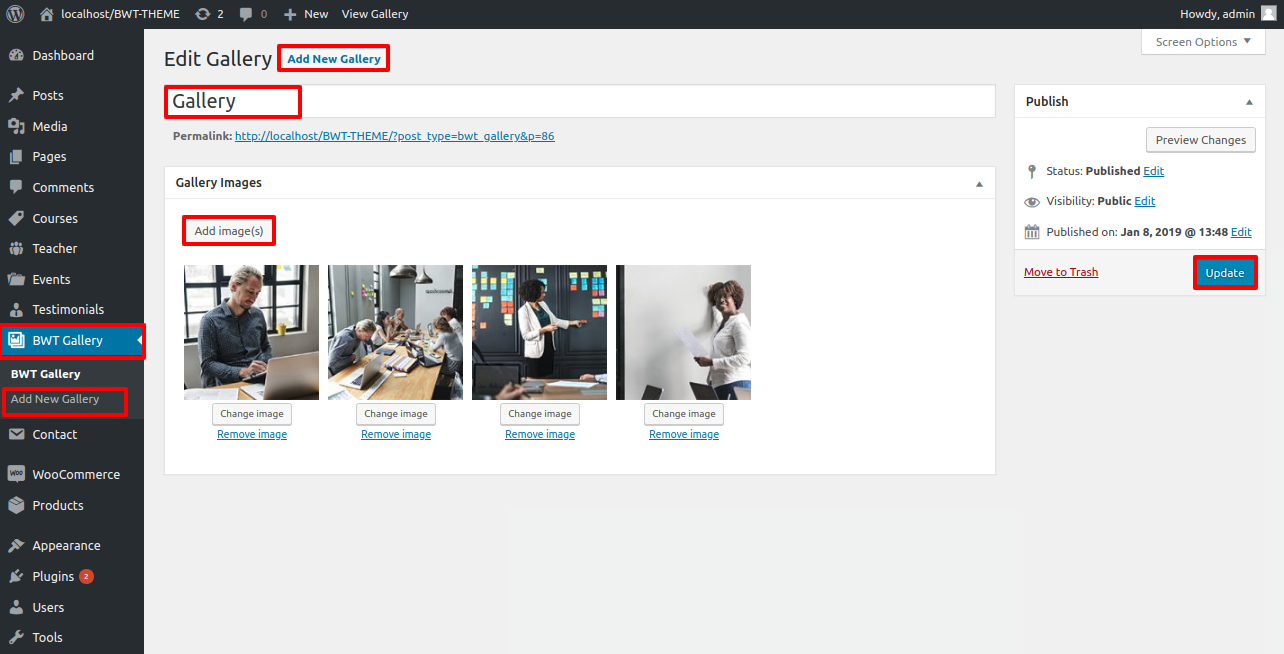1284x654 pixels.
Task: Click the WordPress logo icon
Action: click(x=15, y=14)
